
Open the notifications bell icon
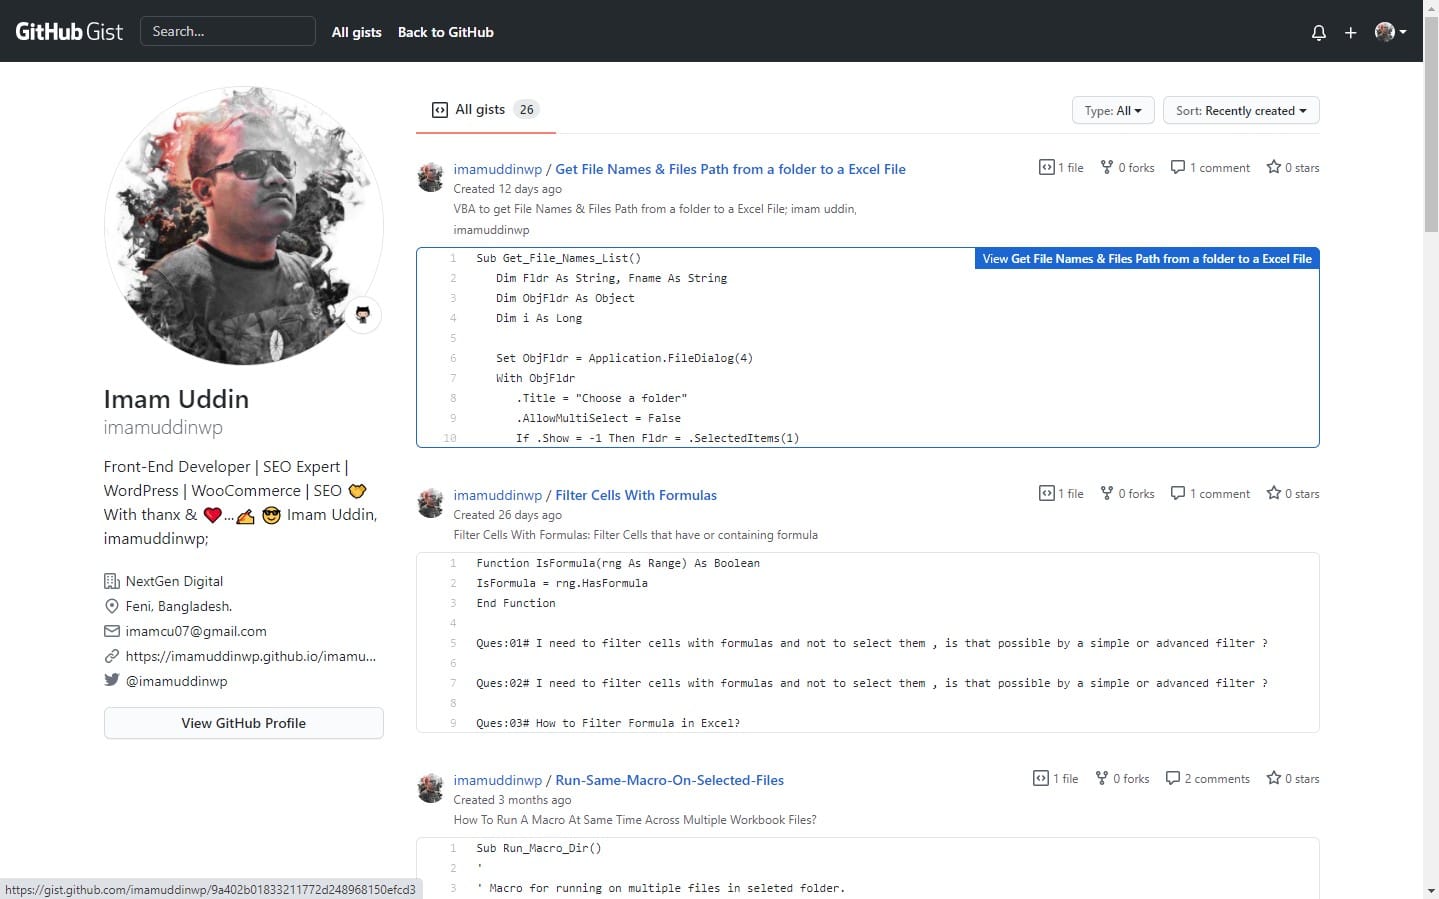1318,32
